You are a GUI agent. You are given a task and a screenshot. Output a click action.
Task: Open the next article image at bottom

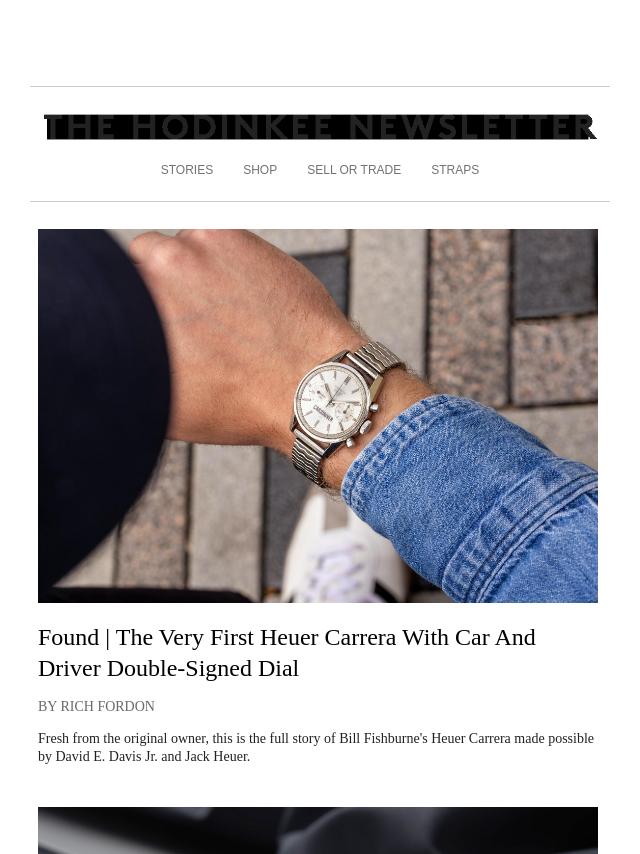318,830
